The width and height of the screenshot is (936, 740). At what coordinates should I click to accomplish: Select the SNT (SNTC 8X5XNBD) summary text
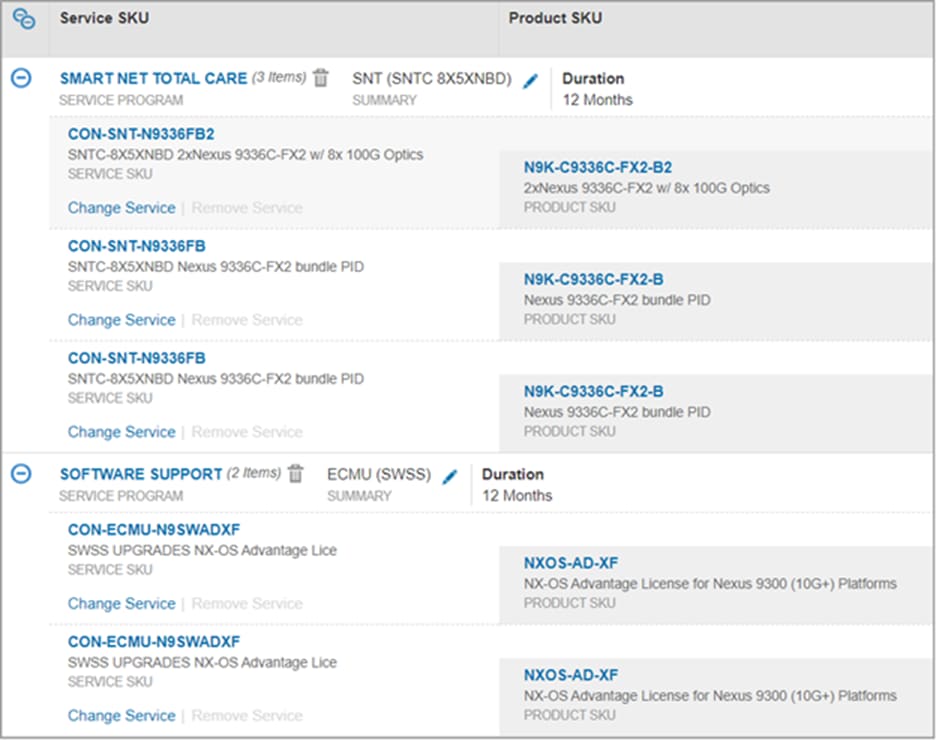(x=432, y=78)
